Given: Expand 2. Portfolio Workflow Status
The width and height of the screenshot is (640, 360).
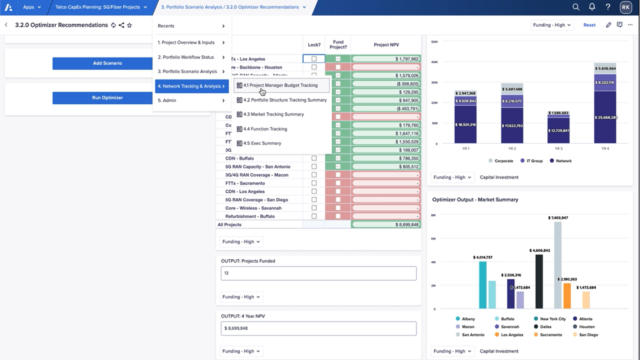Looking at the screenshot, I should click(191, 57).
